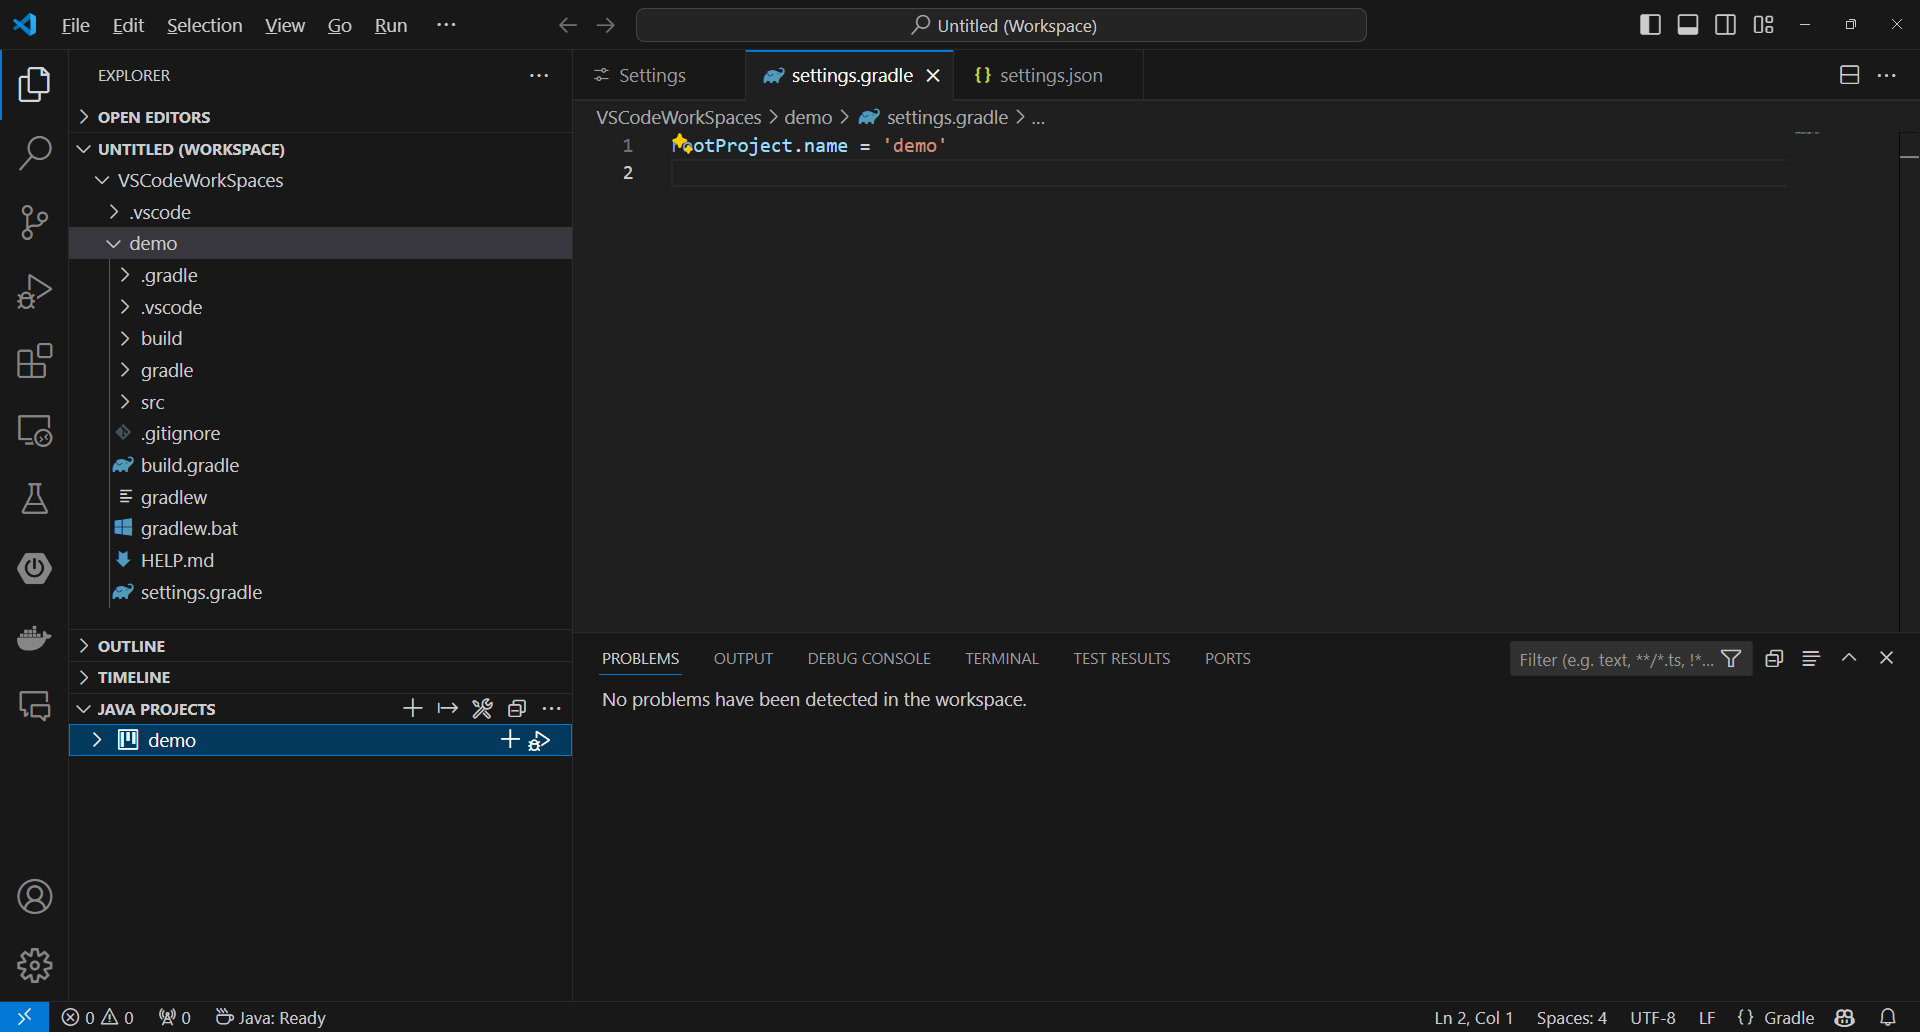Open the Docker whale icon view
Screen dimensions: 1920x1032
click(35, 637)
